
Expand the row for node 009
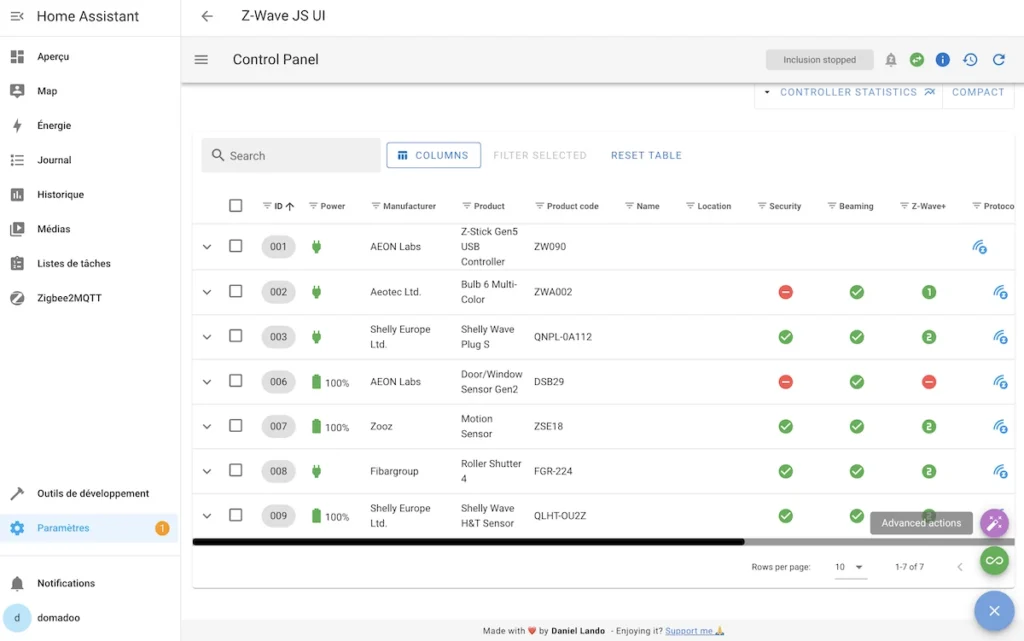[207, 516]
